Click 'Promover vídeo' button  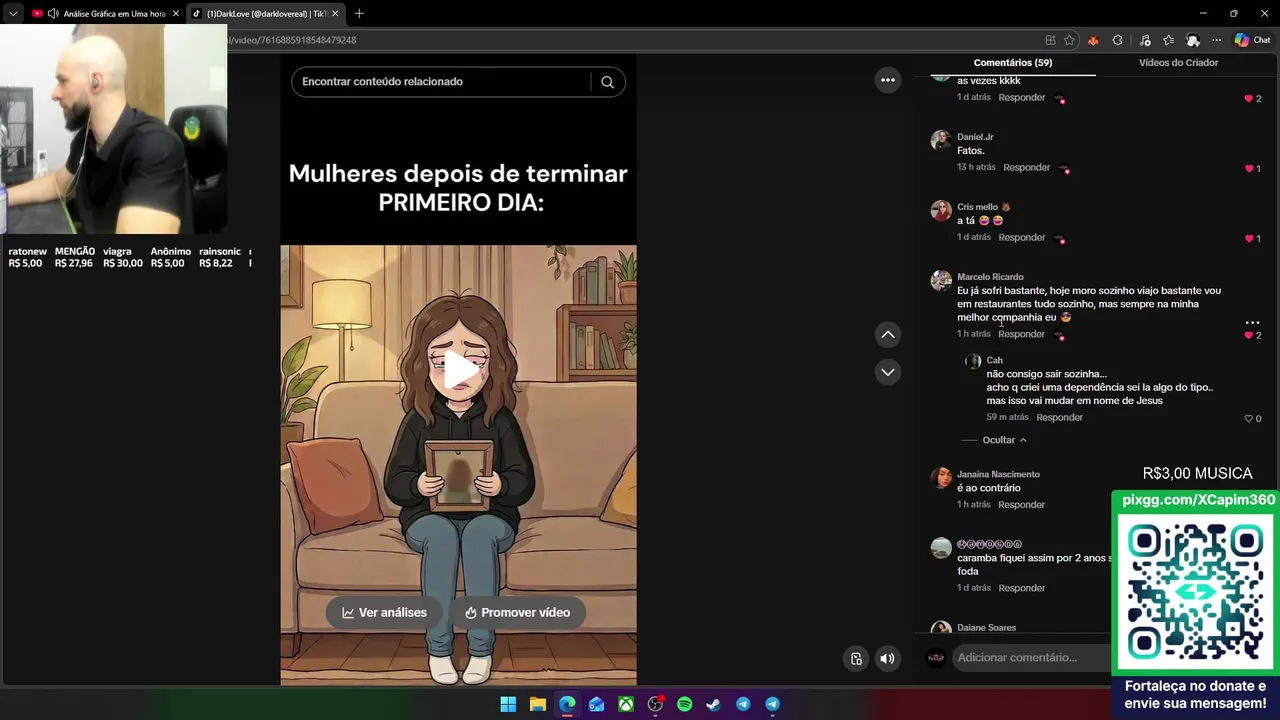point(517,612)
